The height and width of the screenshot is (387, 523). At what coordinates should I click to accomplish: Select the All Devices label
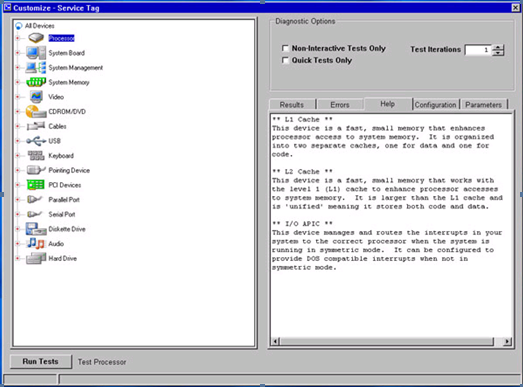tap(39, 26)
